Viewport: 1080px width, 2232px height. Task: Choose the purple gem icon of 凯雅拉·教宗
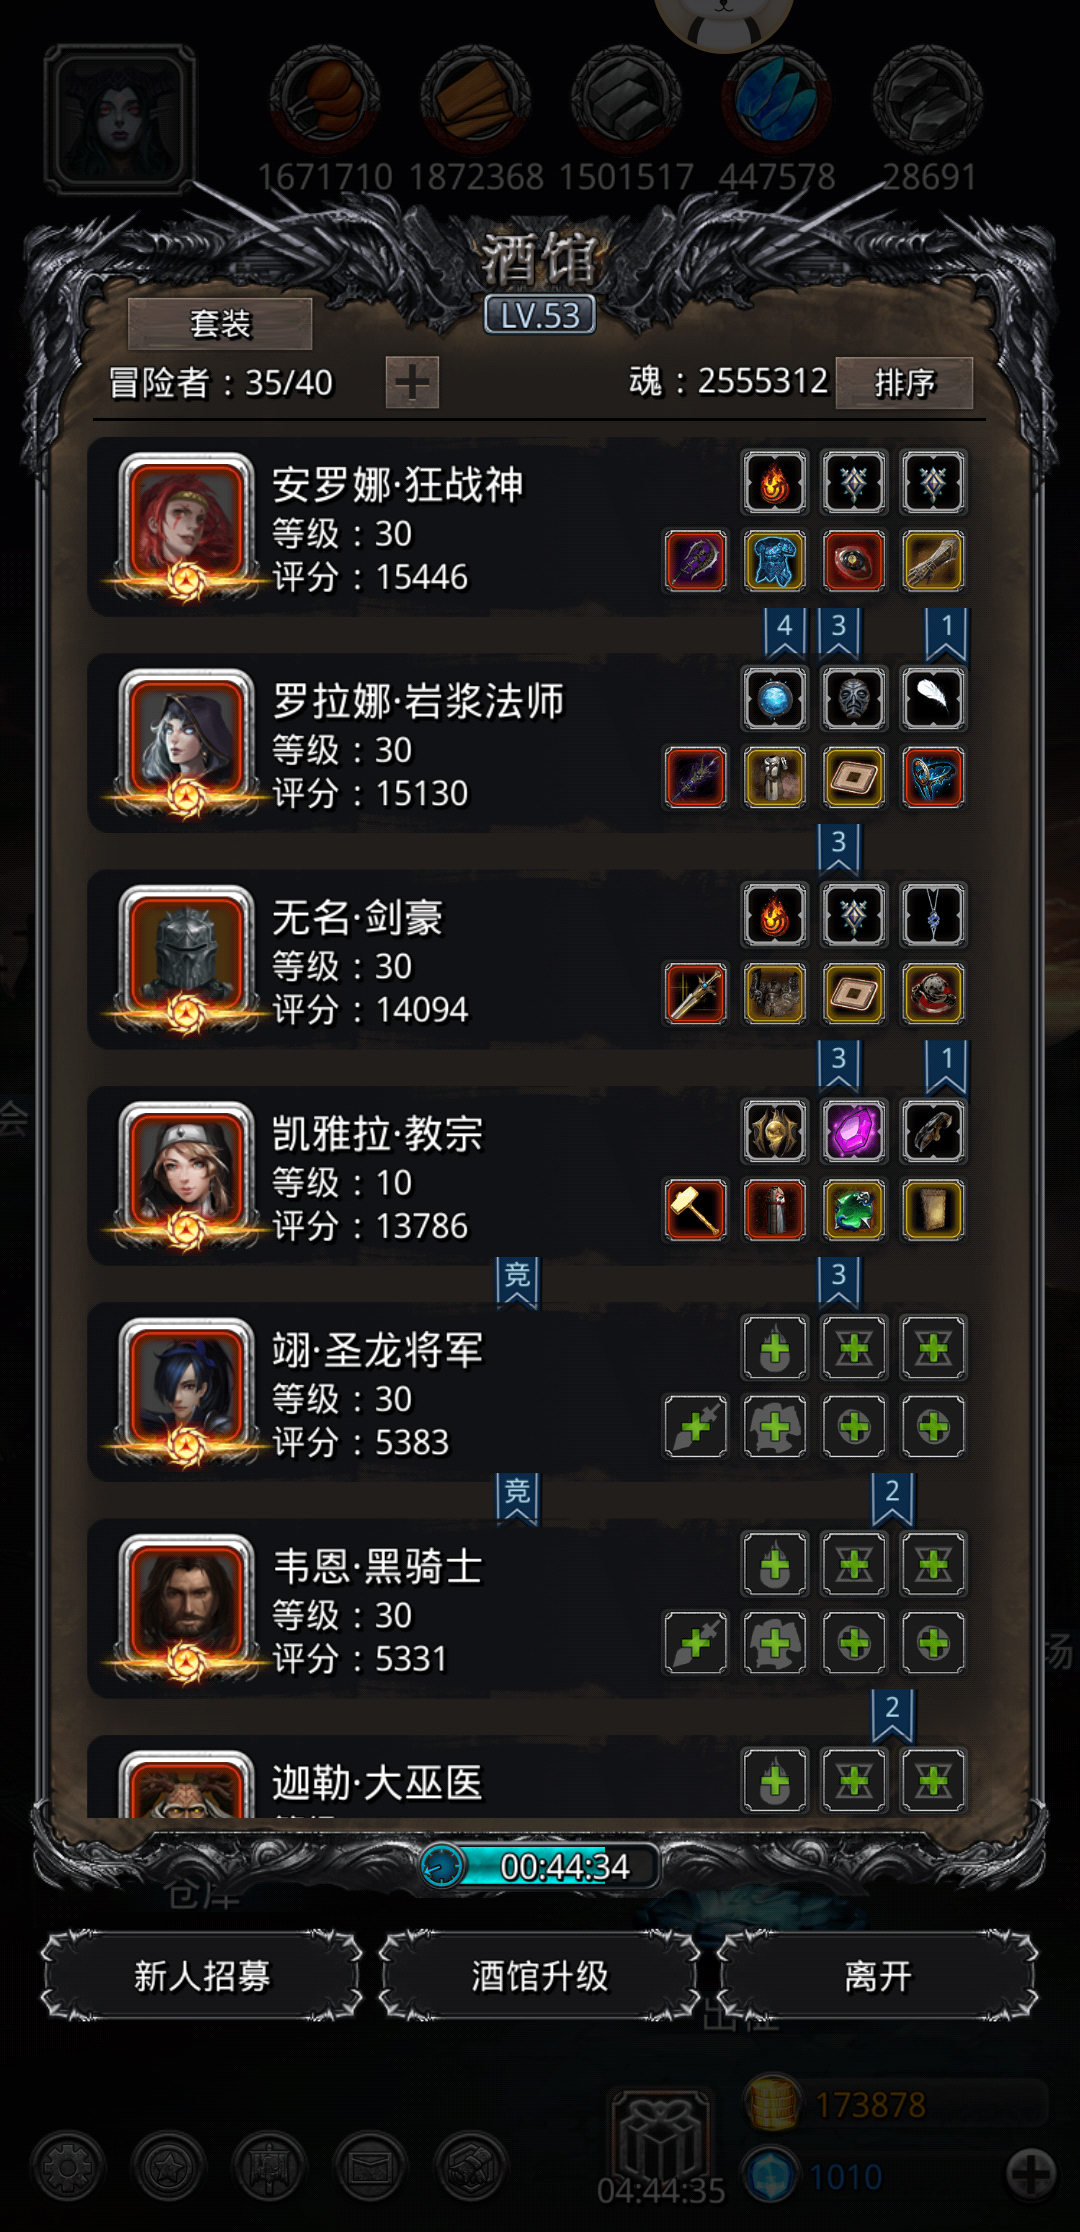(854, 1132)
